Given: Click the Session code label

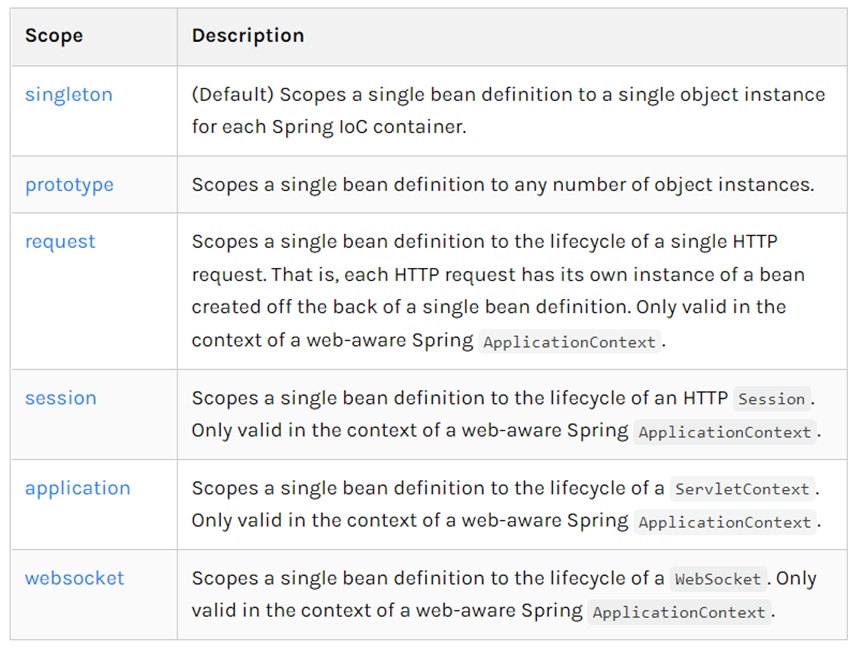Looking at the screenshot, I should click(x=772, y=399).
